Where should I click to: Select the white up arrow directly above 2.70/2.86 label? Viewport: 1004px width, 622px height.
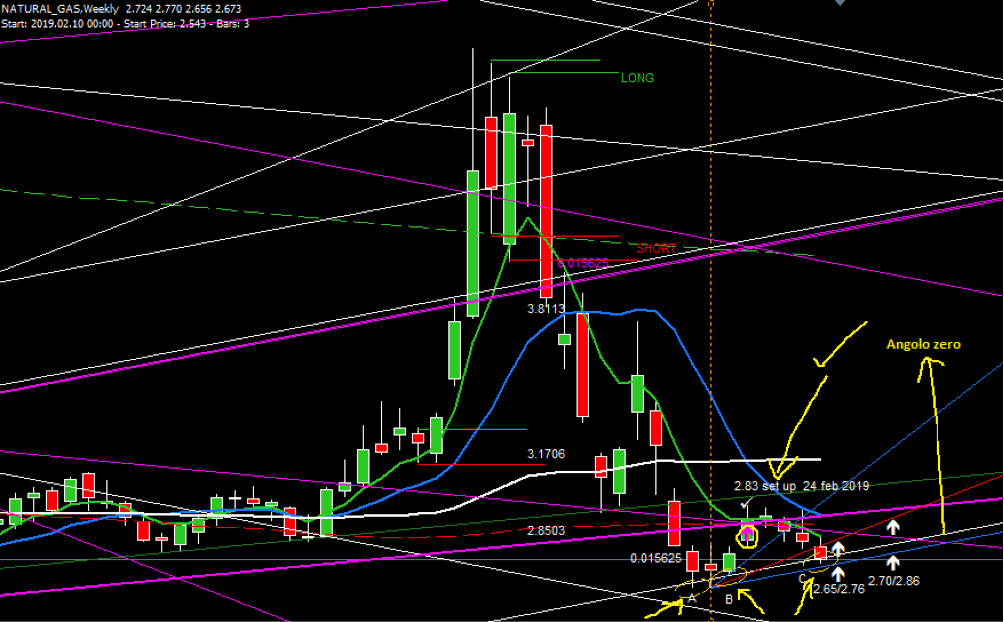tap(893, 562)
